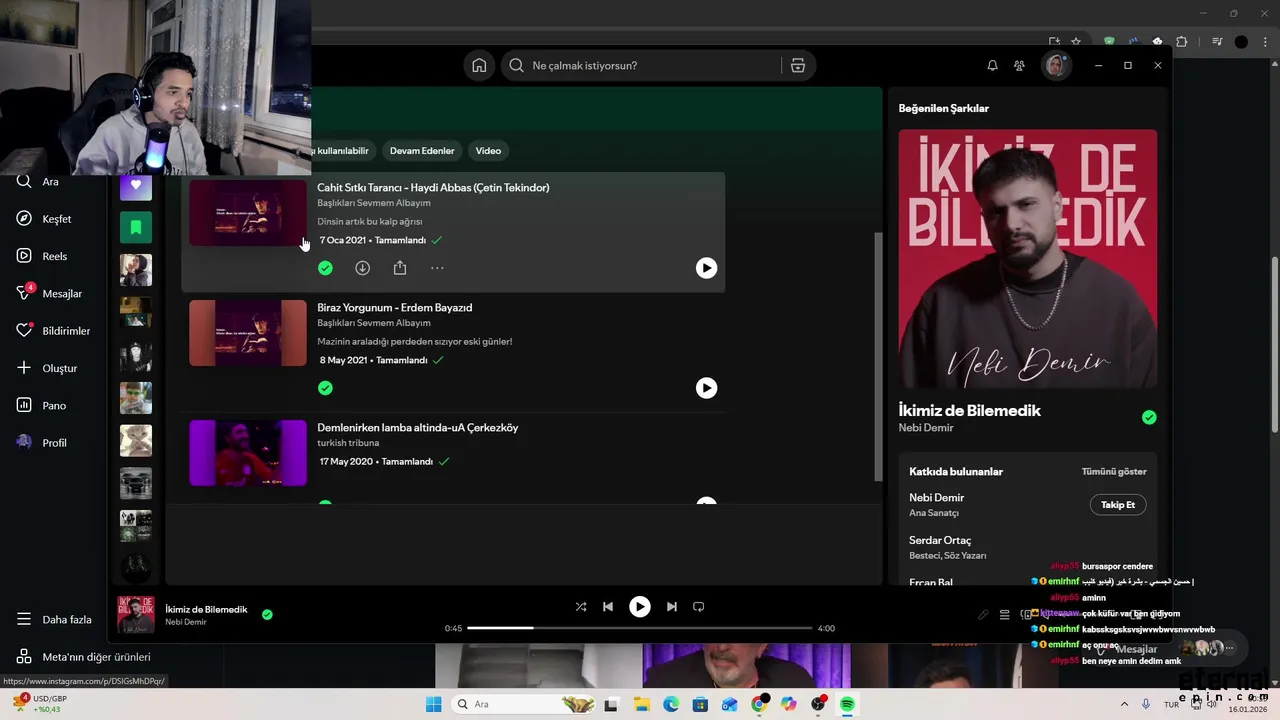1280x720 pixels.
Task: Toggle saved checkmark on Biraz Yorgunum episode
Action: (325, 388)
